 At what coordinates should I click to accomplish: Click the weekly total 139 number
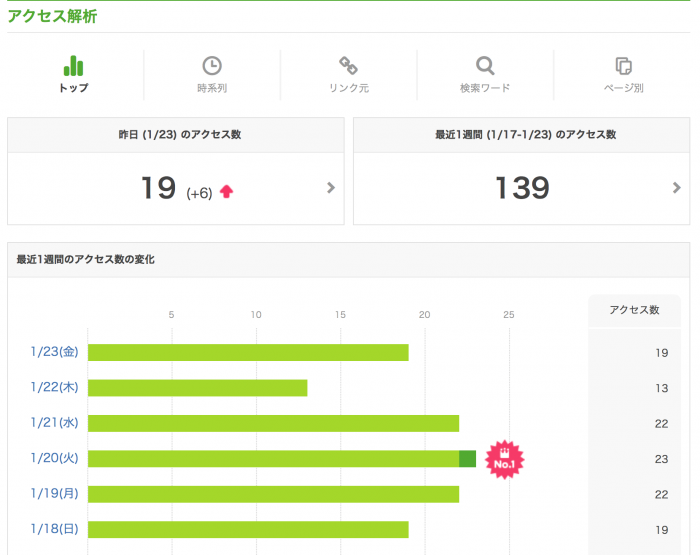(x=522, y=188)
